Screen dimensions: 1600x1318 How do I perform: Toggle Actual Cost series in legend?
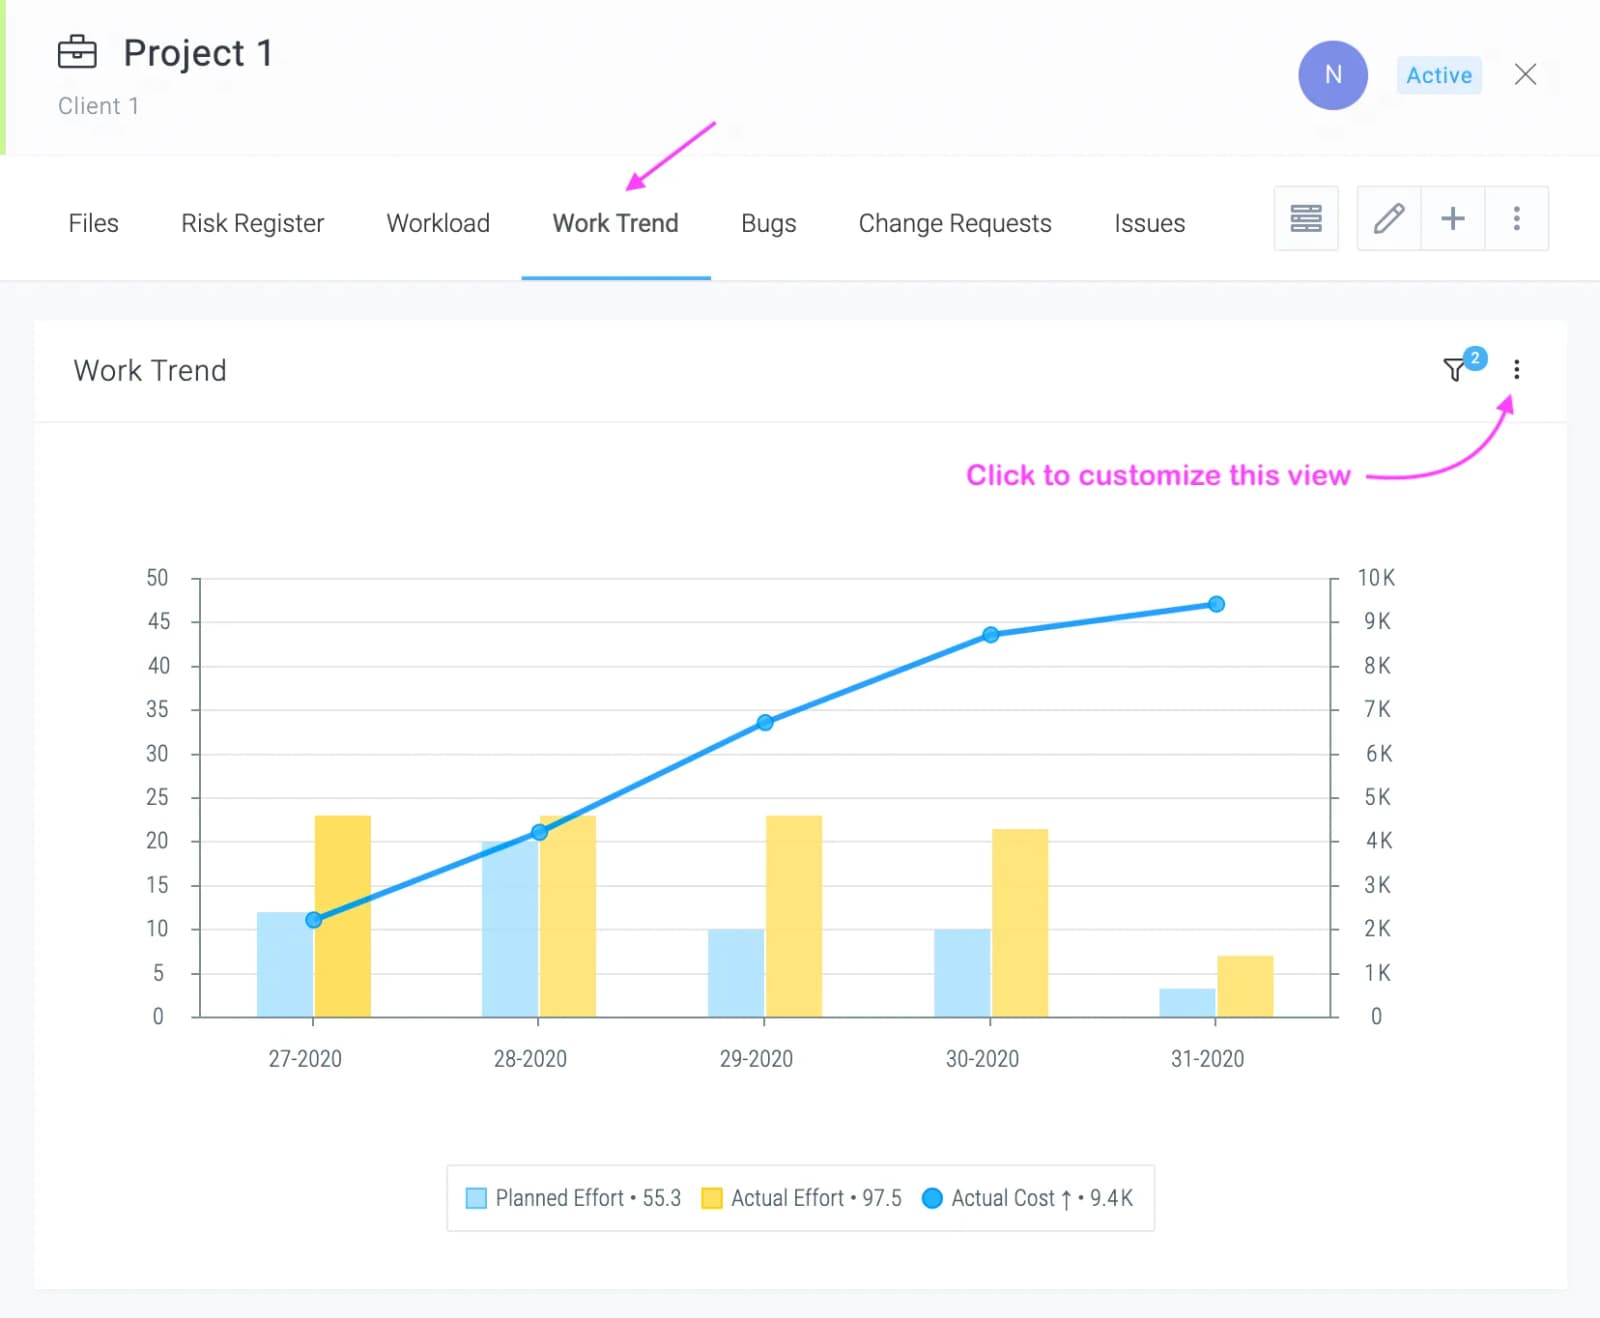click(x=1027, y=1198)
